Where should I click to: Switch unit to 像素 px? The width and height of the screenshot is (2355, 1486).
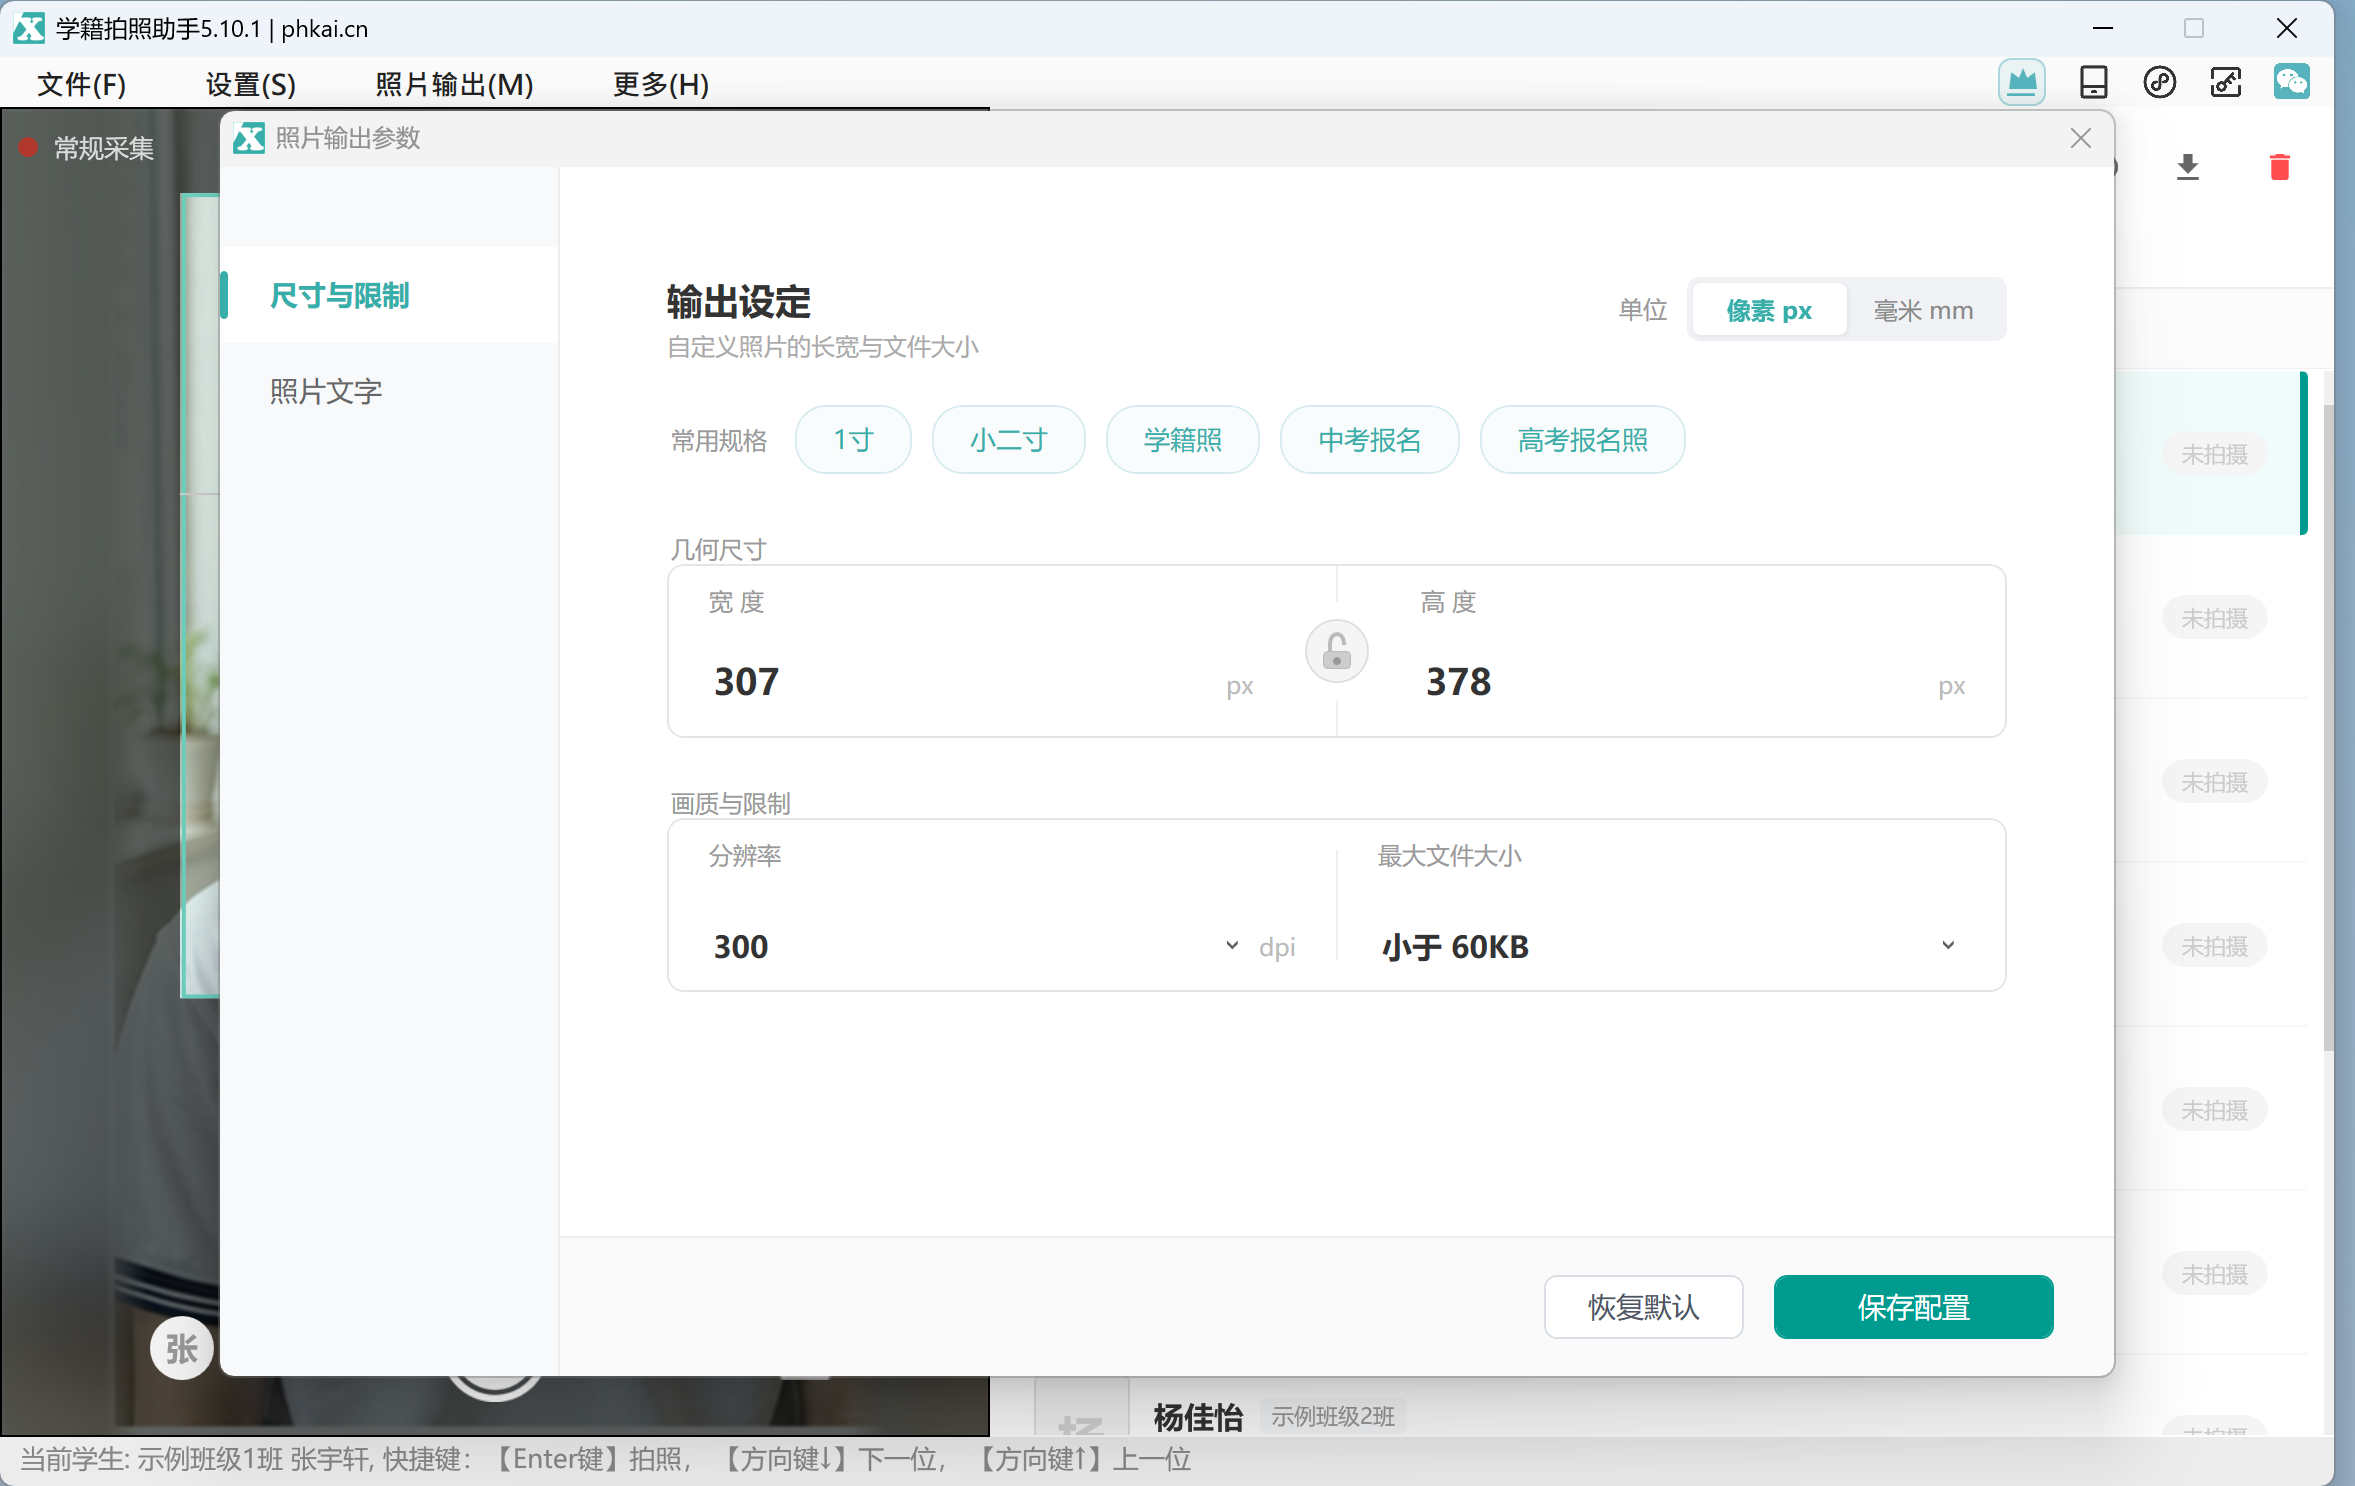point(1768,311)
